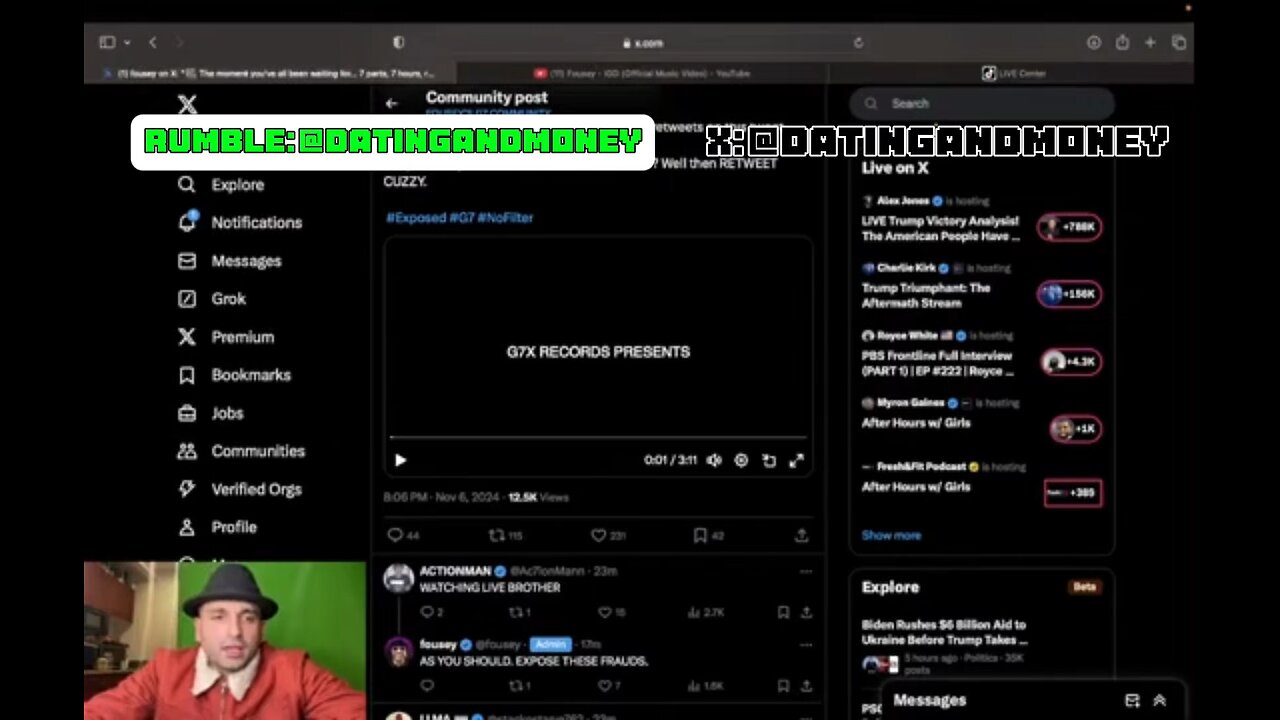Open video player settings gear
This screenshot has width=1280, height=720.
[741, 460]
